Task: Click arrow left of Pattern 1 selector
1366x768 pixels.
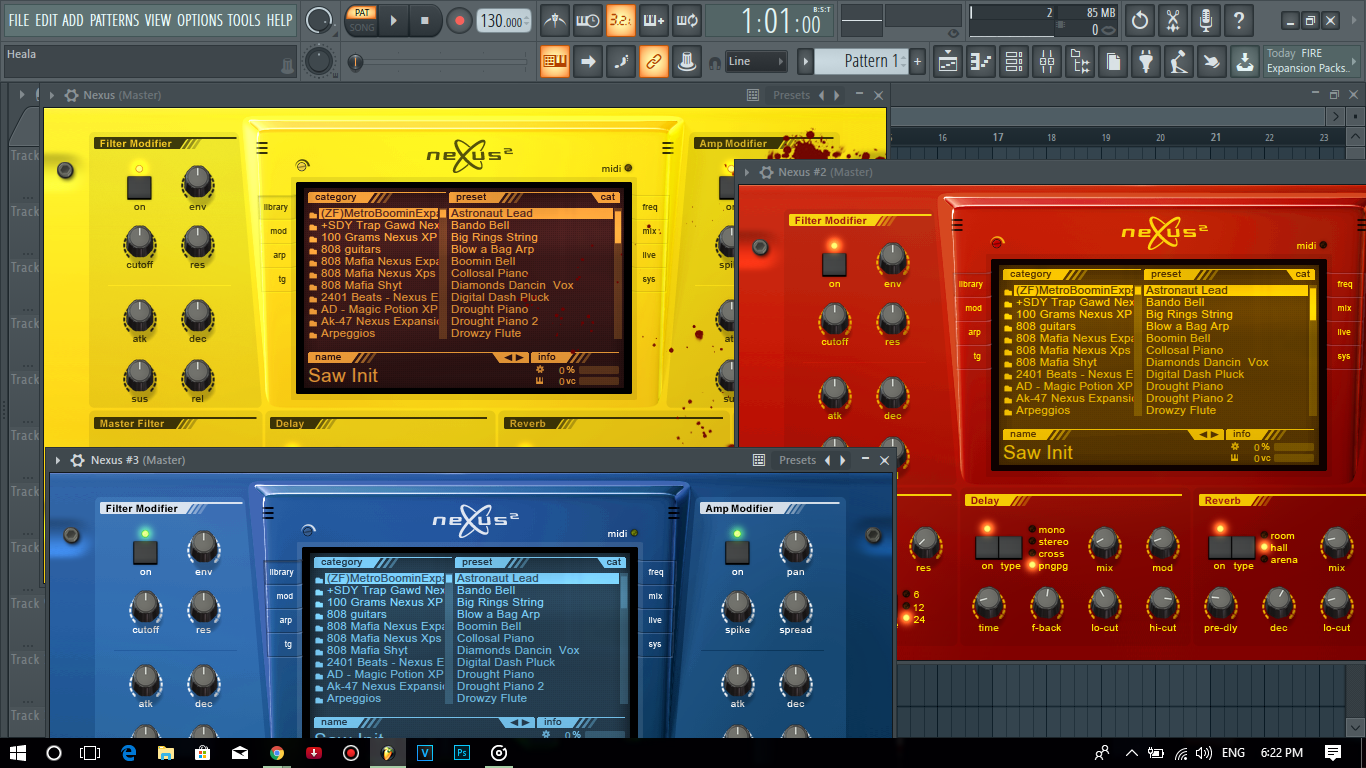Action: [805, 61]
